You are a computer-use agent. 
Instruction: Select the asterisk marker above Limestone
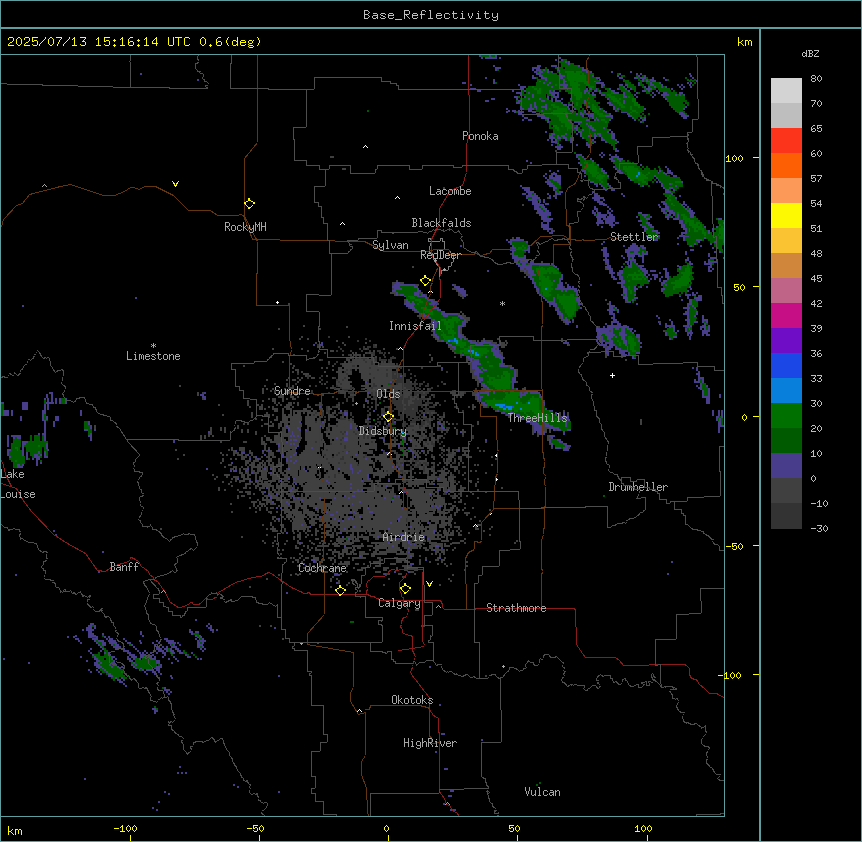pyautogui.click(x=153, y=346)
